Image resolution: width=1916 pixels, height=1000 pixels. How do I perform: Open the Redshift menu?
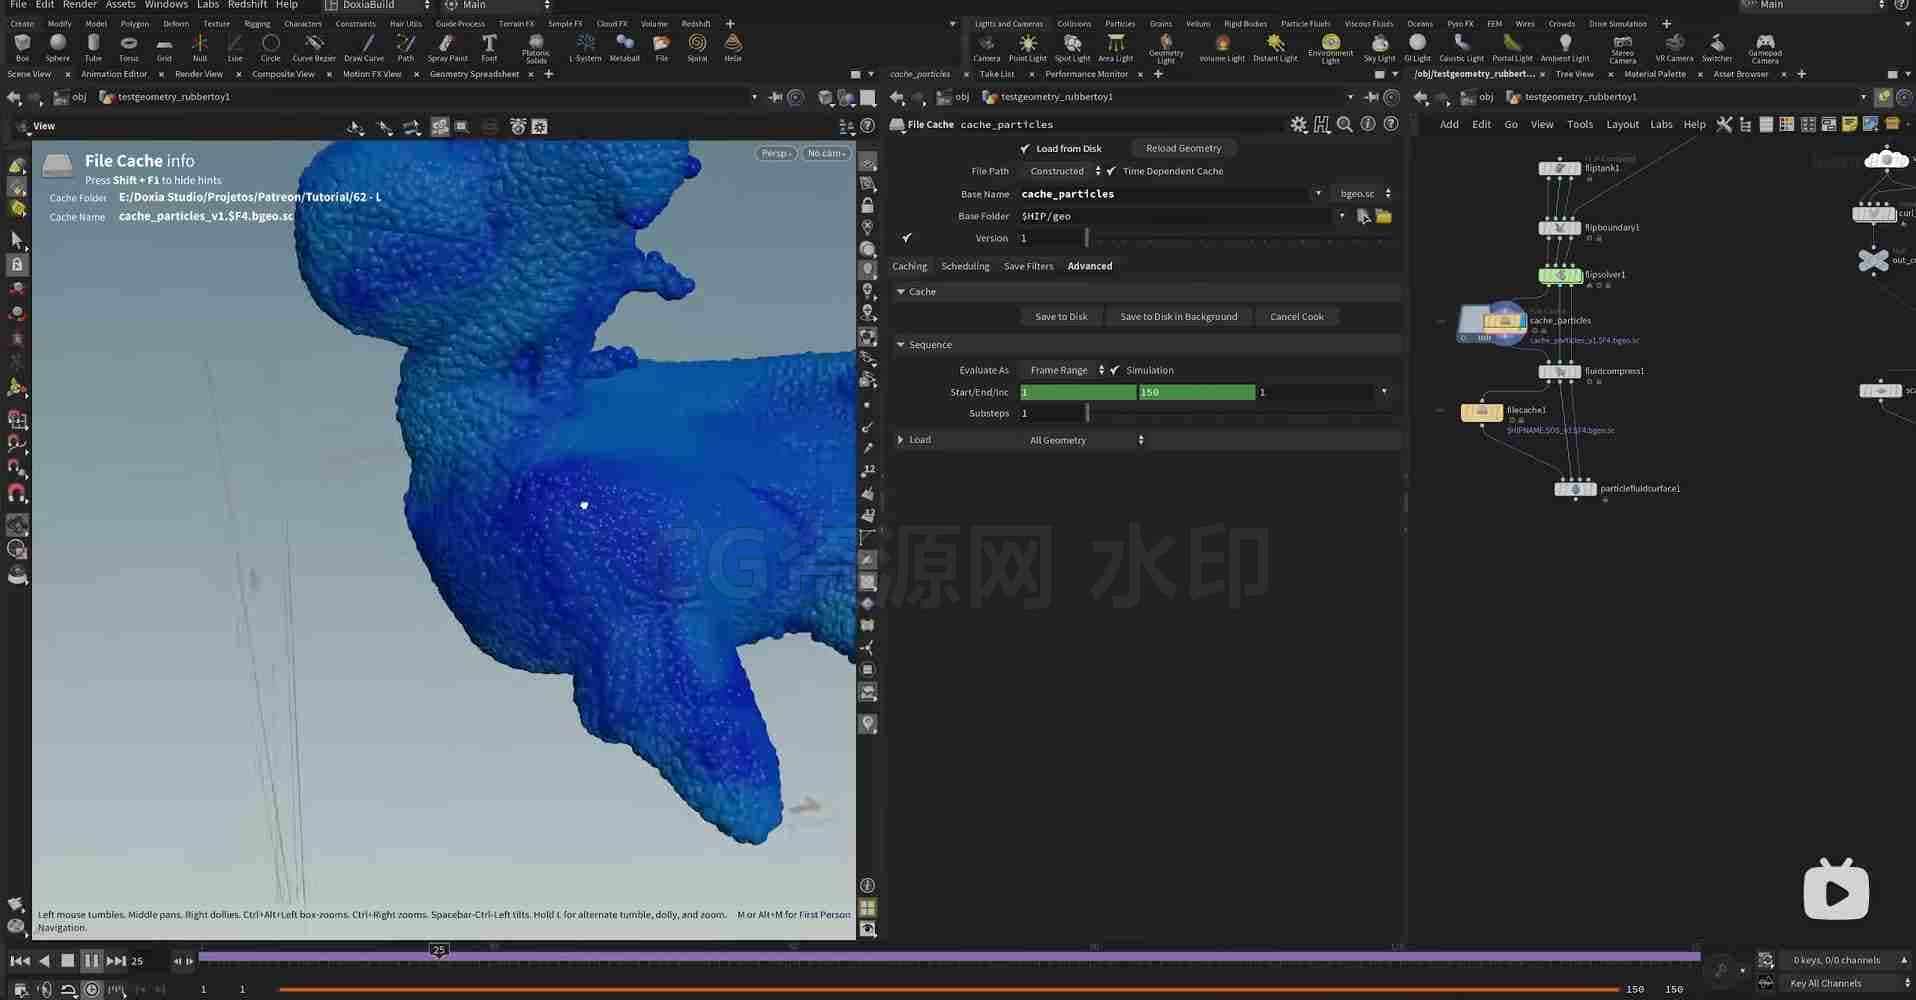(x=247, y=5)
